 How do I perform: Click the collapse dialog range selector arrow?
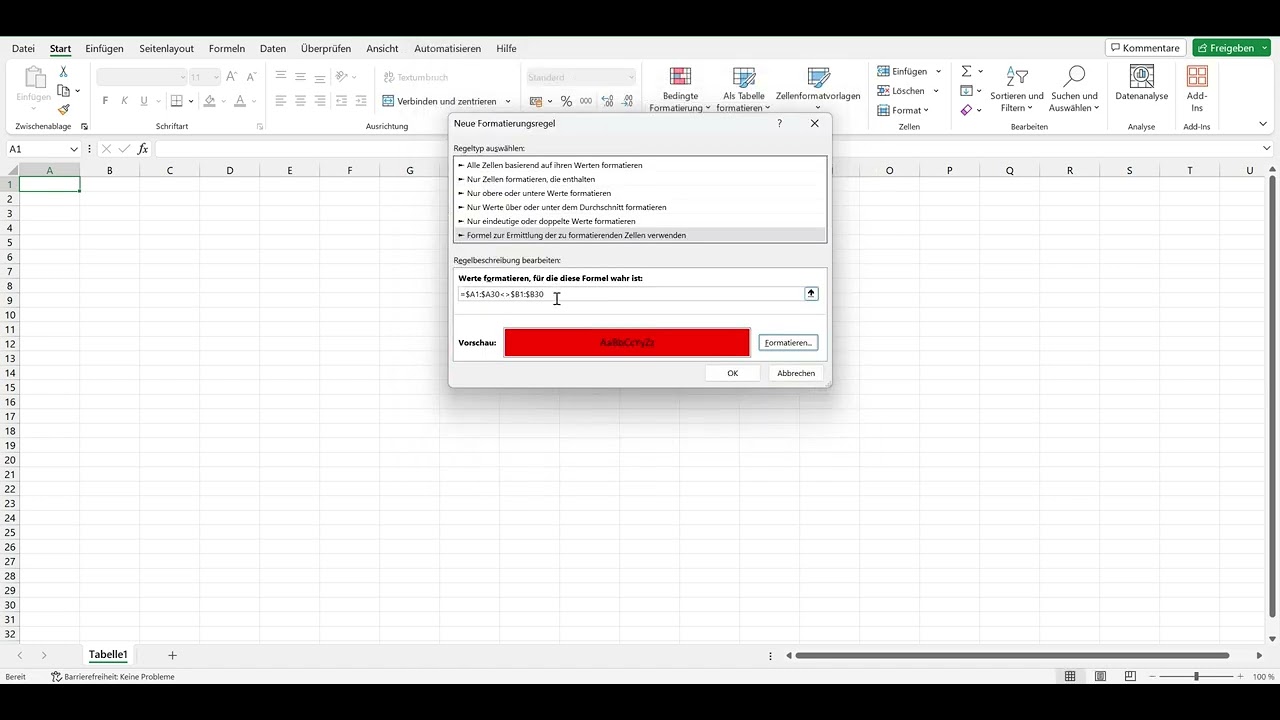coord(811,294)
